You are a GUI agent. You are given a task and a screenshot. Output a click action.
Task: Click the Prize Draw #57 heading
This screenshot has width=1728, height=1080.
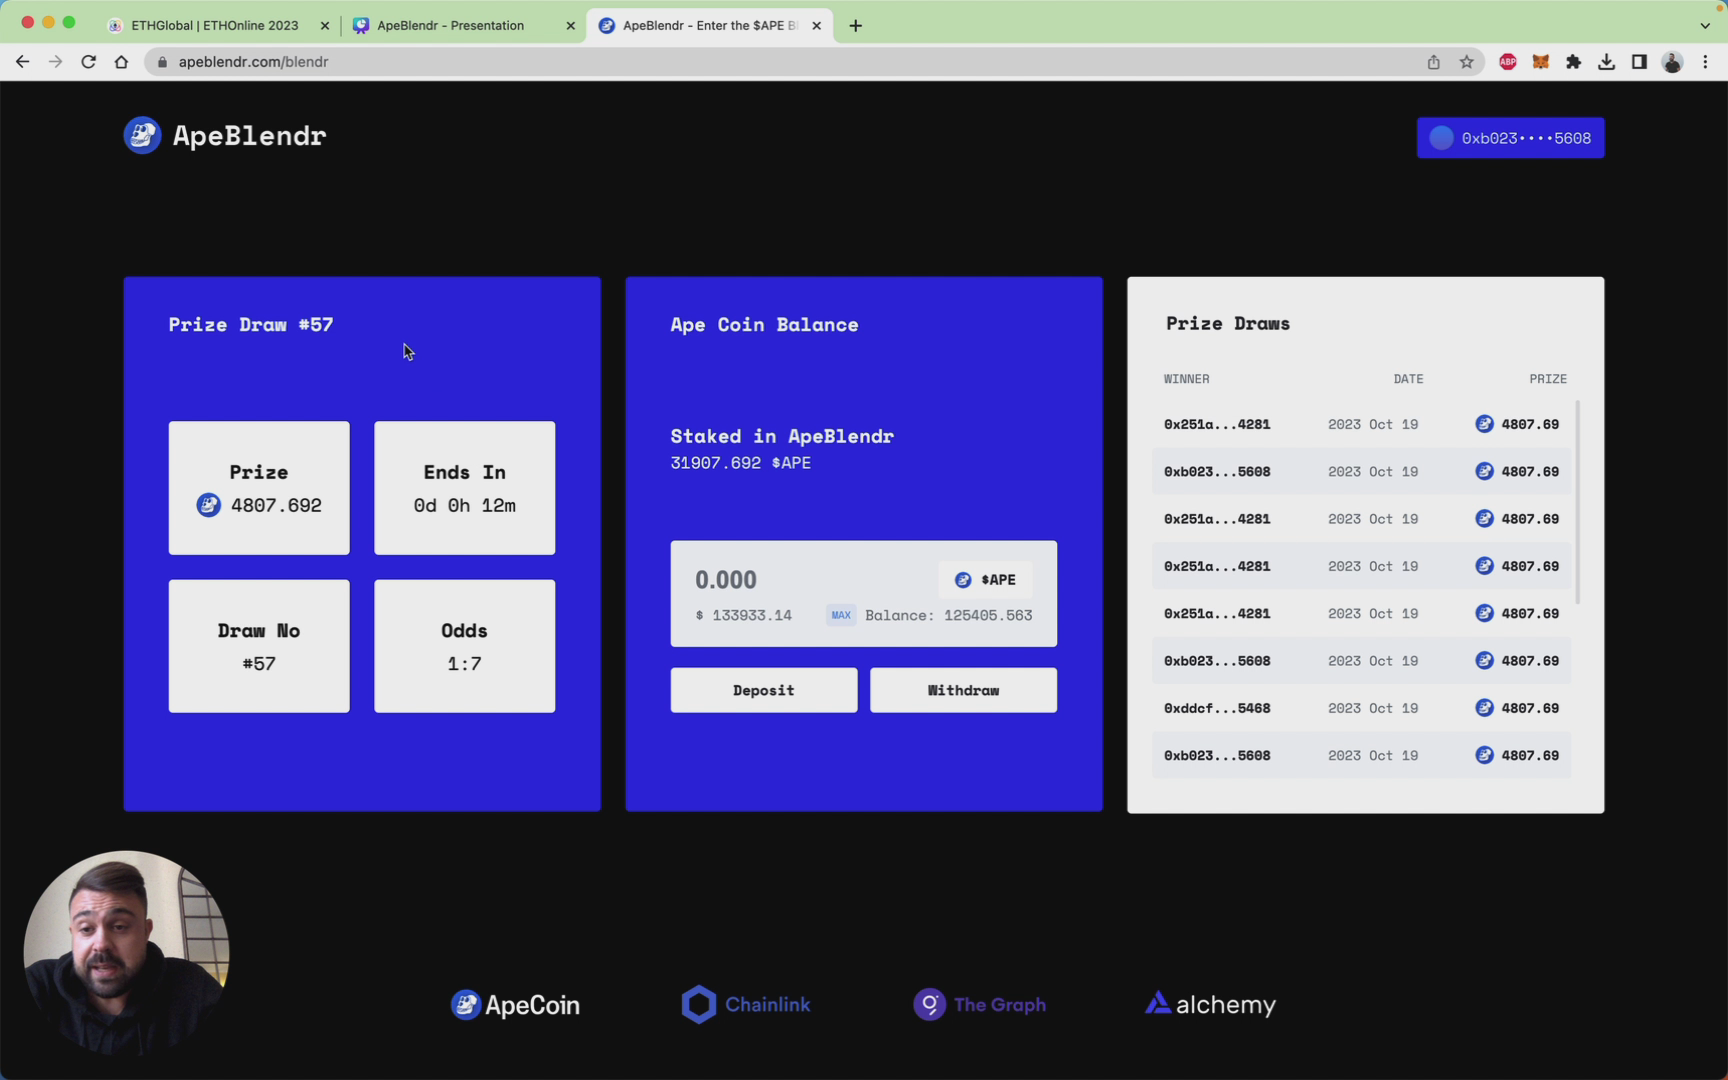(251, 324)
